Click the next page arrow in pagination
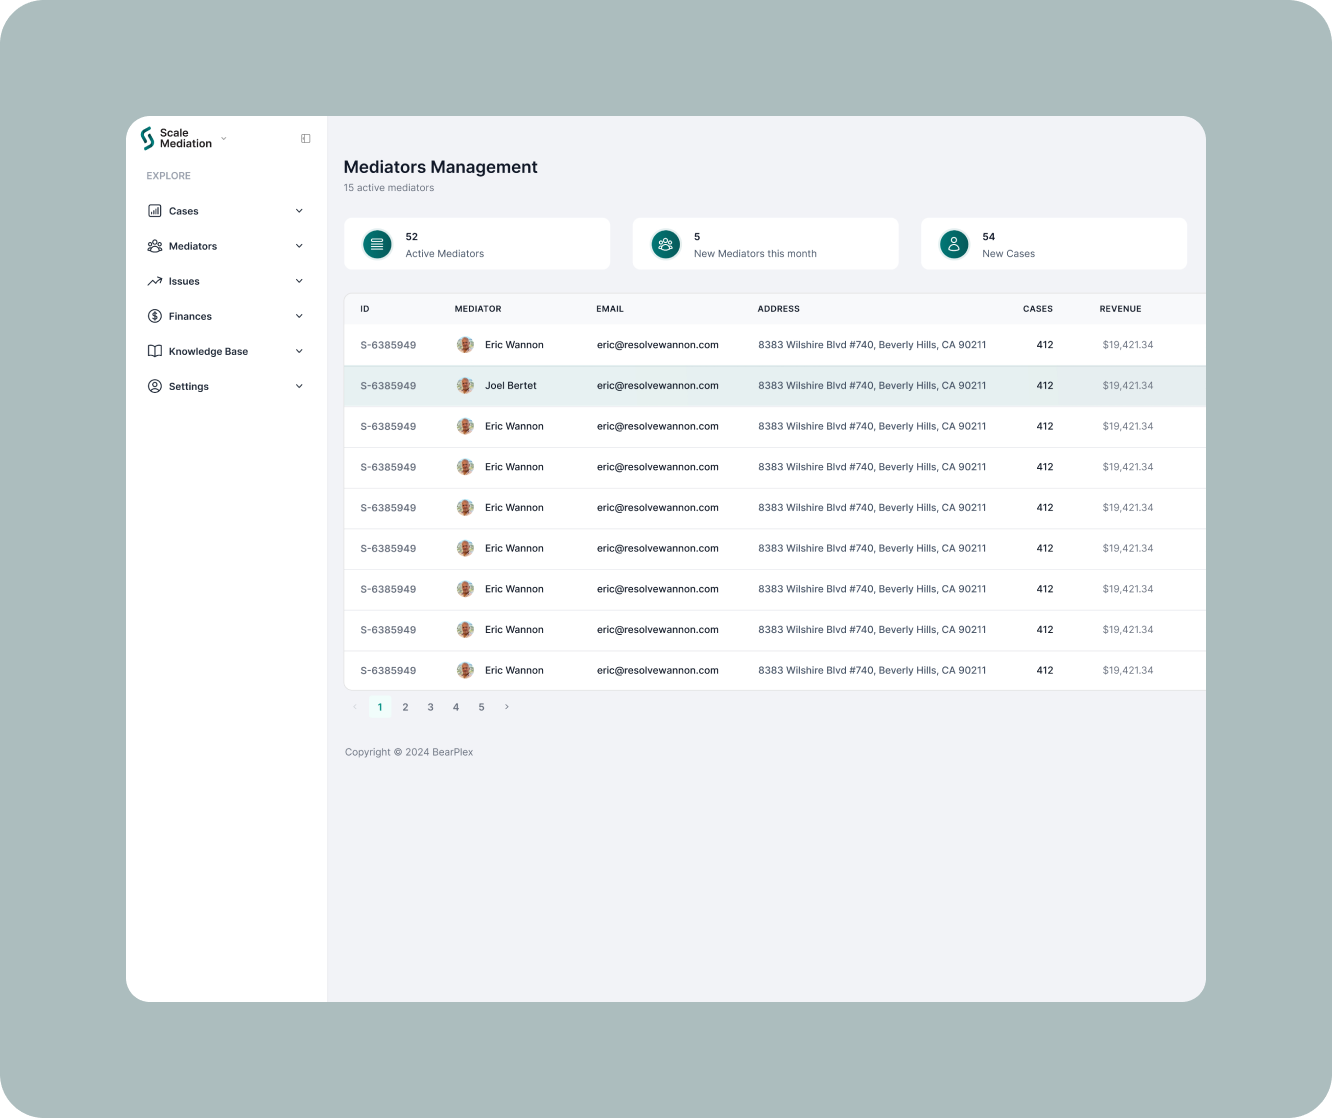 tap(507, 707)
